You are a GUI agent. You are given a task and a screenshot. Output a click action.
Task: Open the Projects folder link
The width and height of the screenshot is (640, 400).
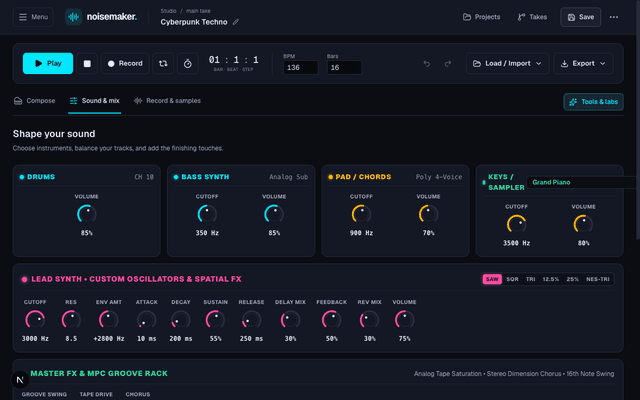point(481,17)
